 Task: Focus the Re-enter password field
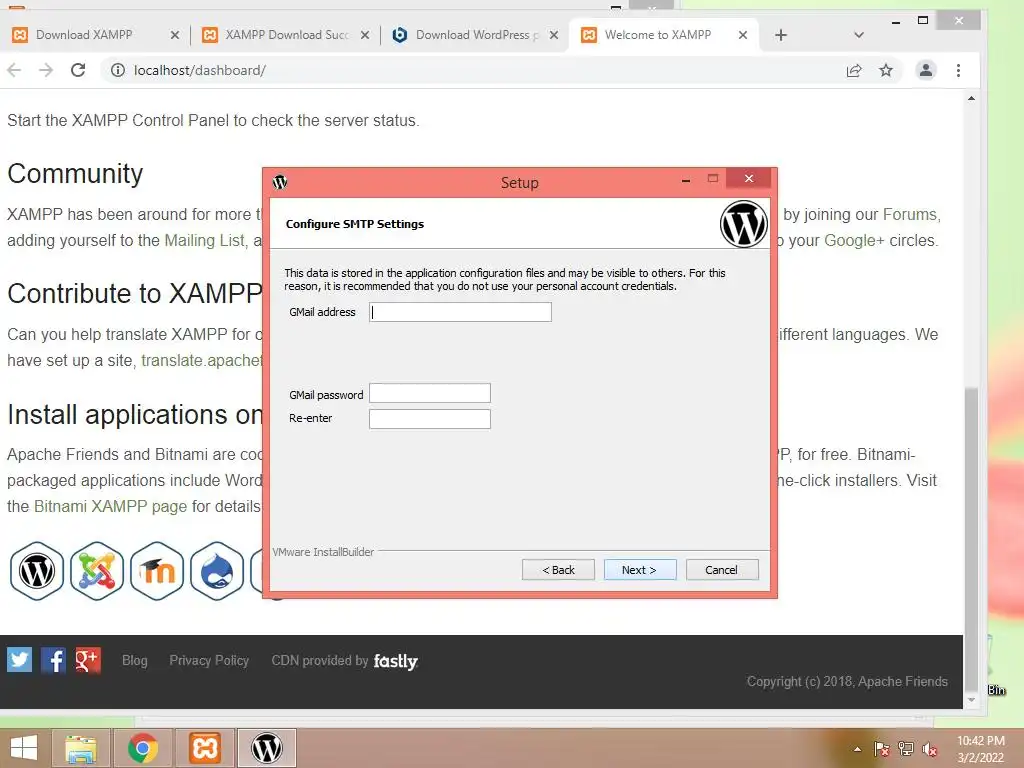(x=430, y=419)
